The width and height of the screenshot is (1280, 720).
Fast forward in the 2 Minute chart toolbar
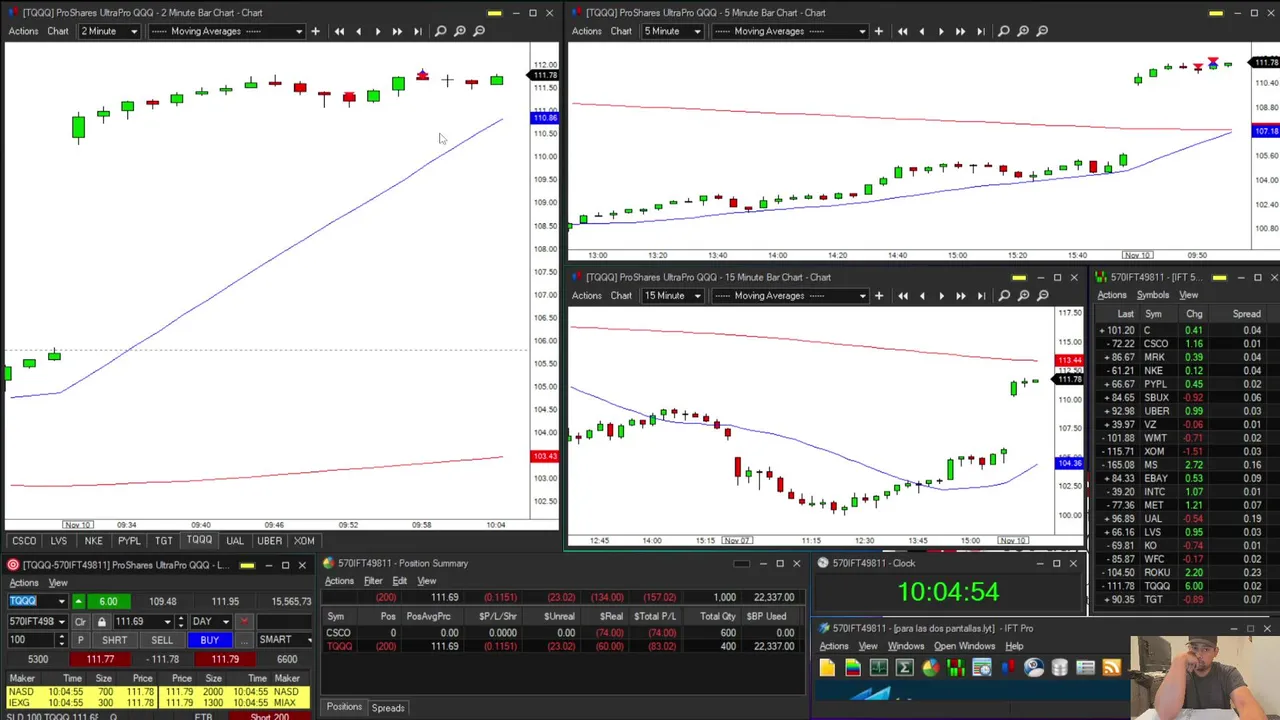pos(397,31)
